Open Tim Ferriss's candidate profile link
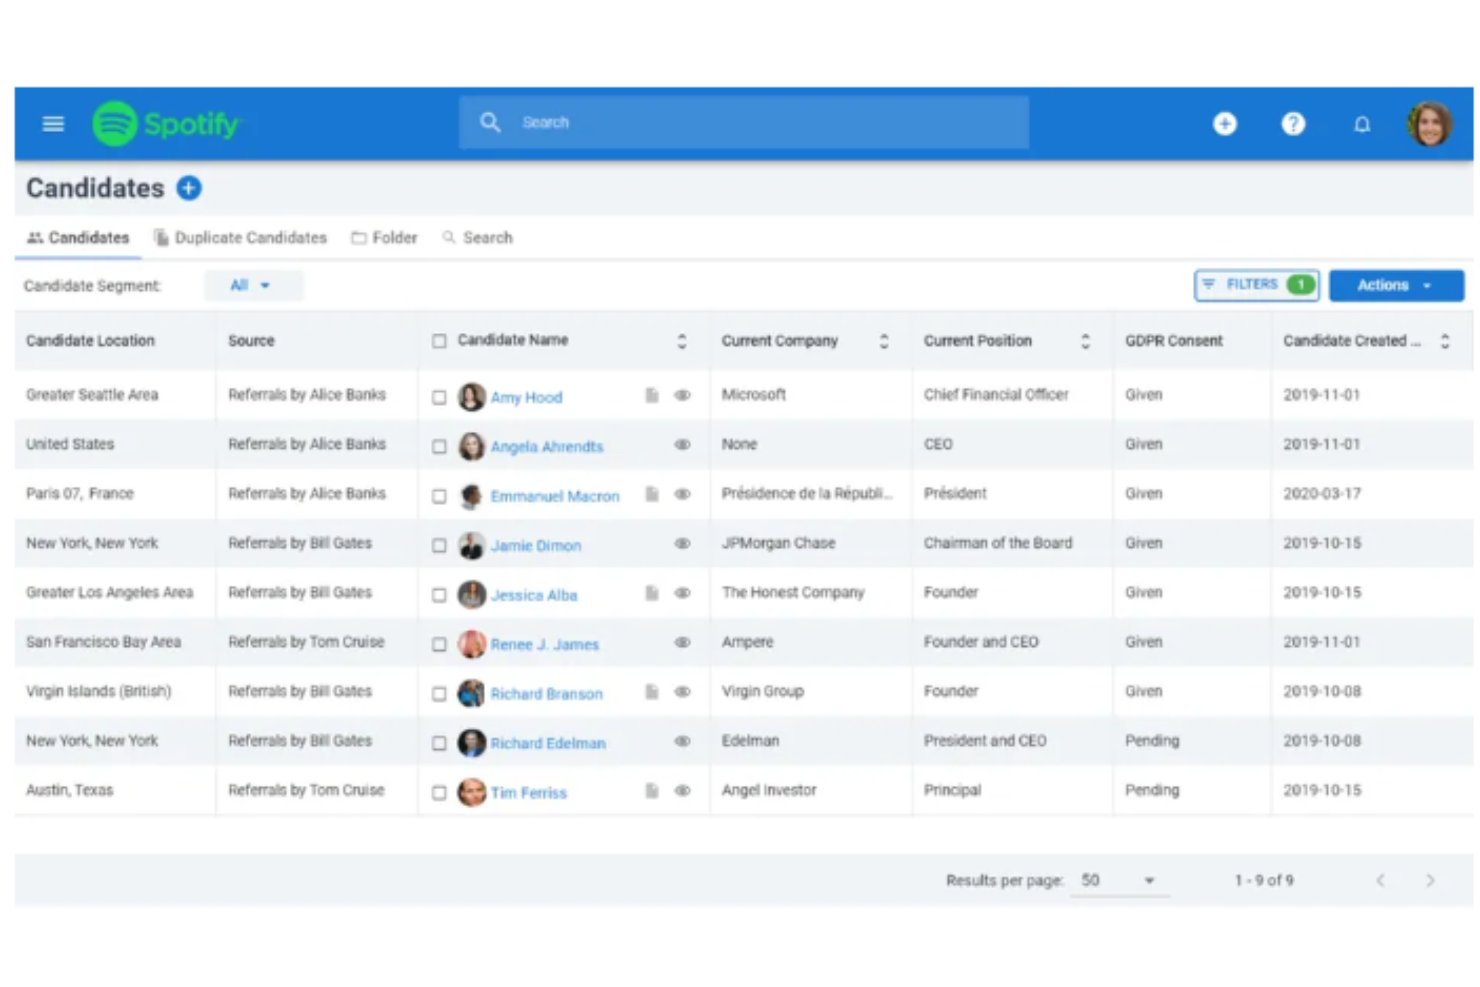 (x=529, y=794)
